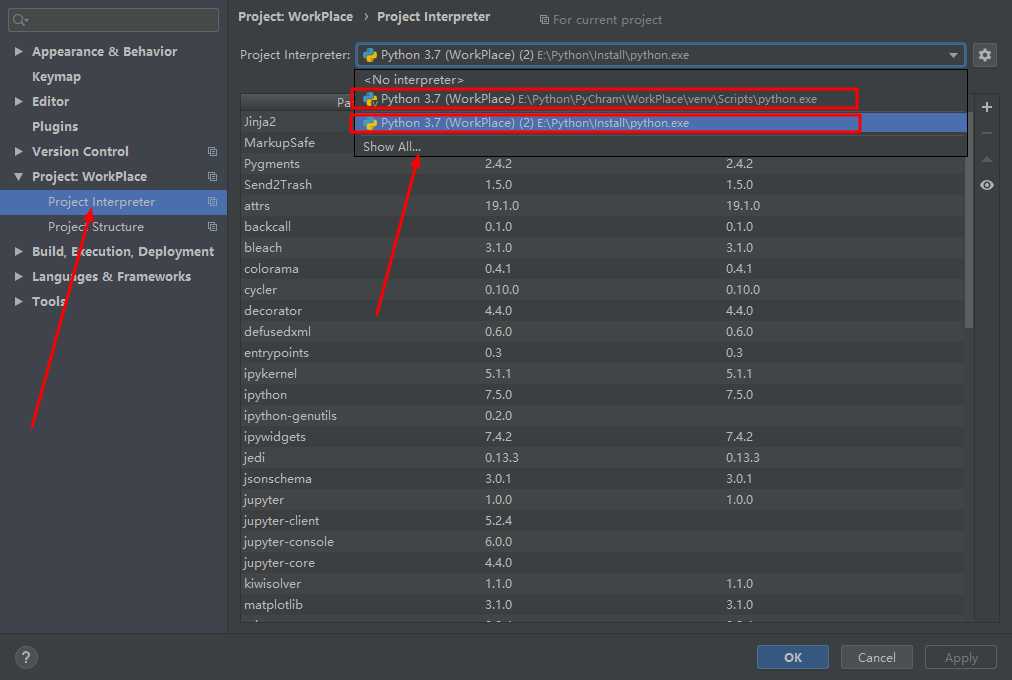
Task: Select the kiwisolver package row
Action: coord(603,584)
